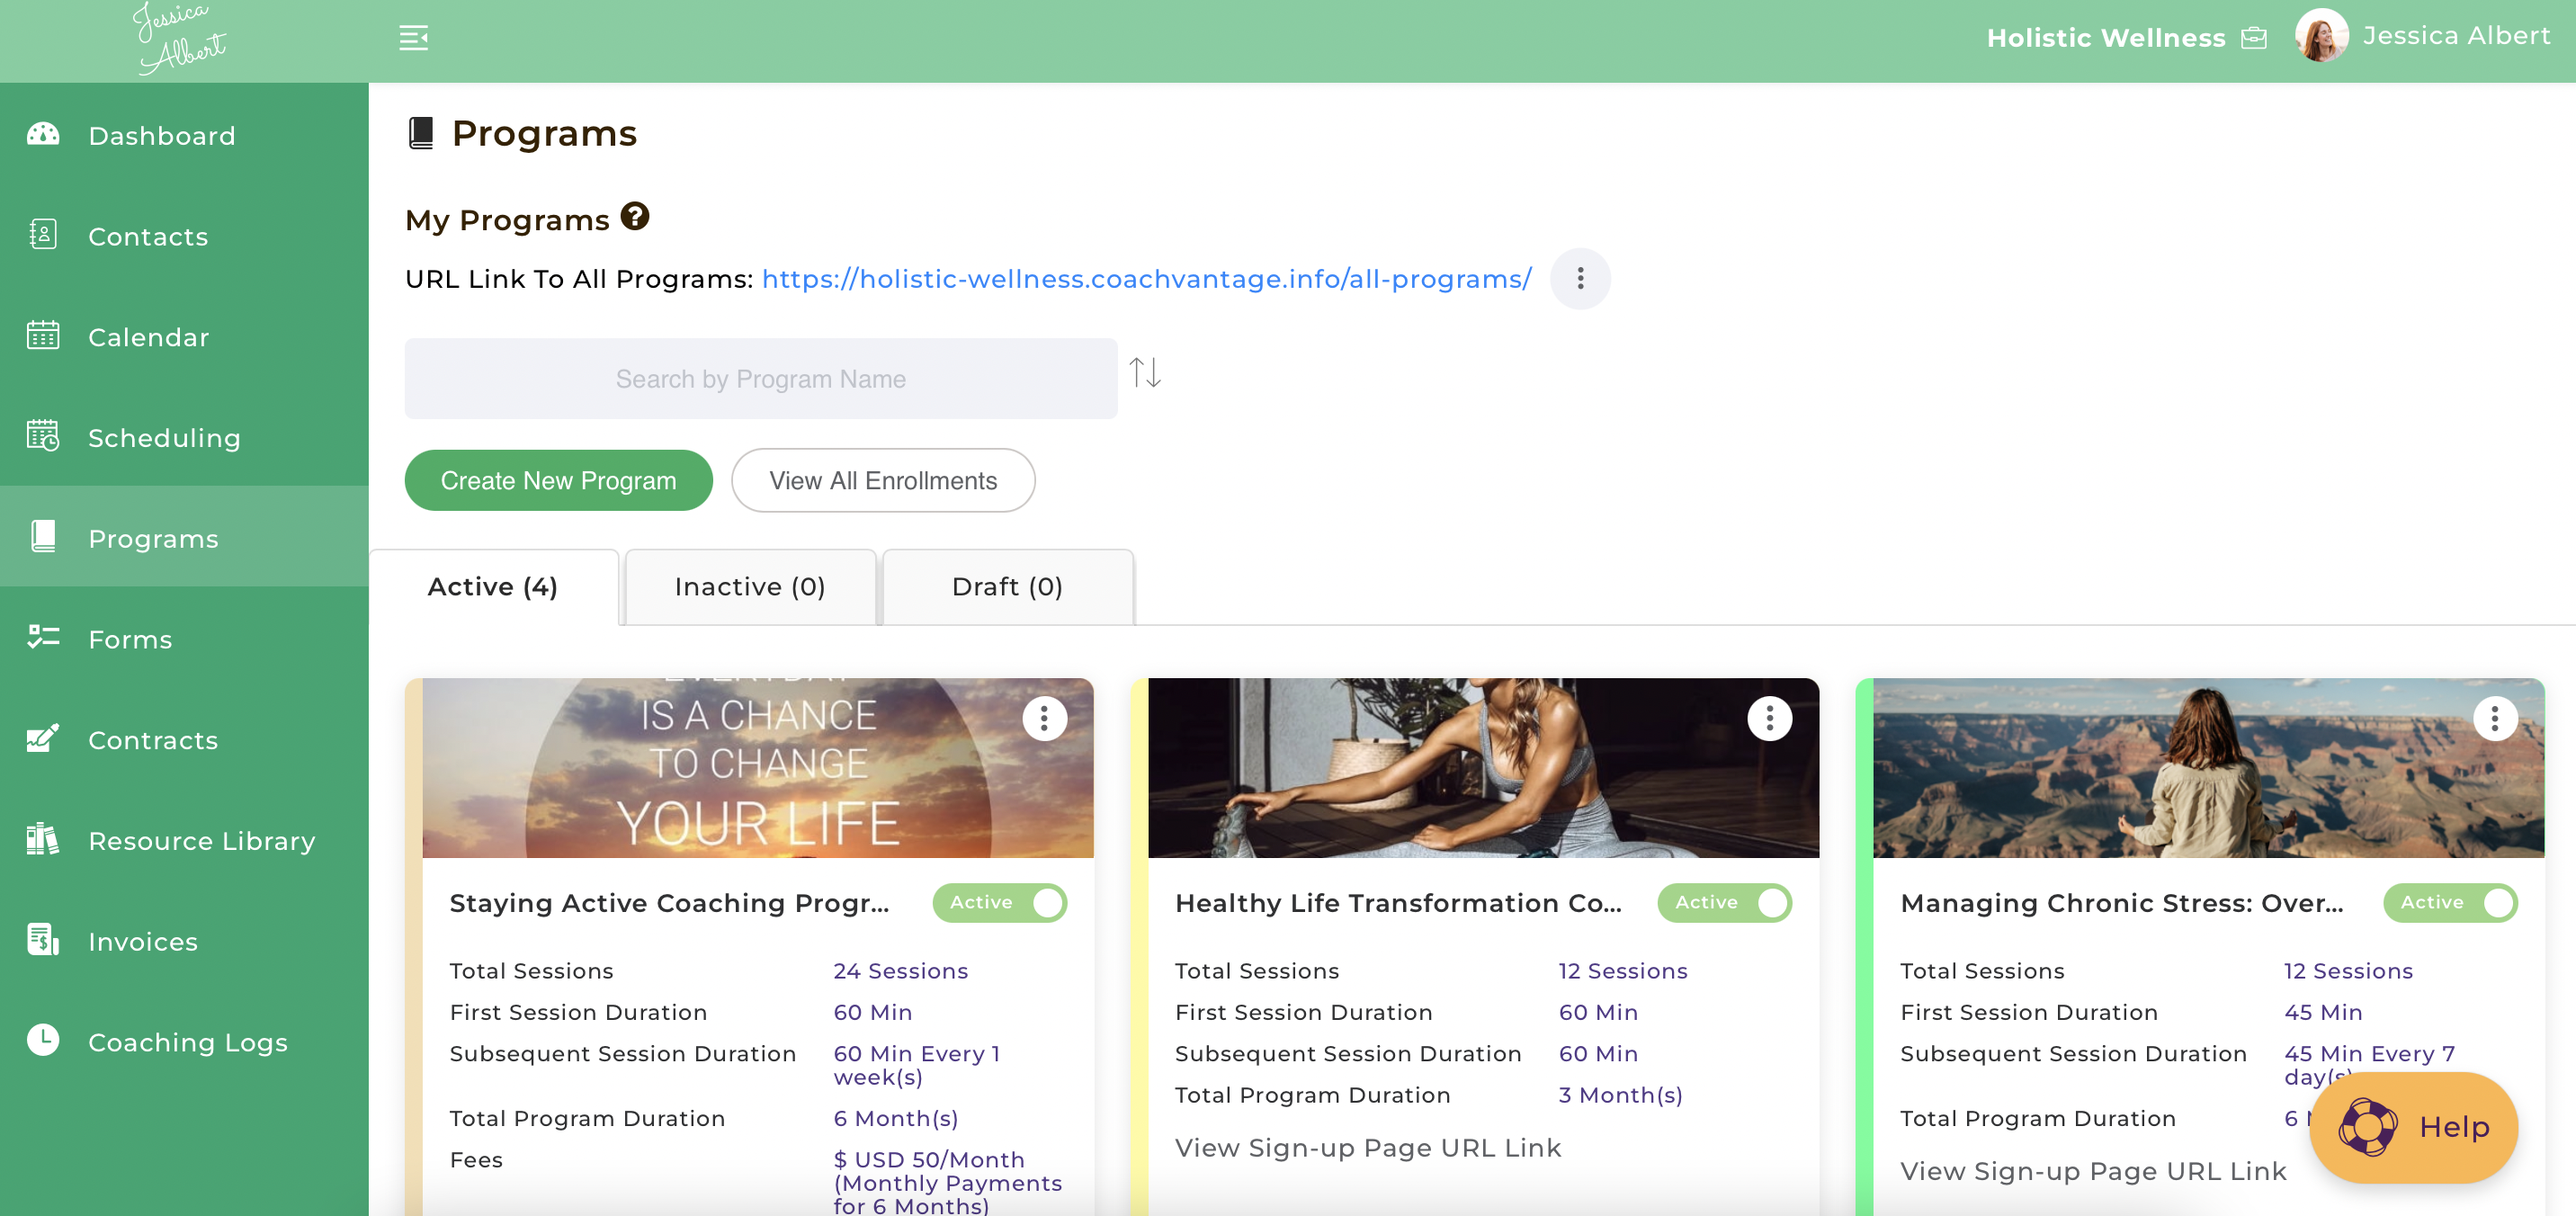Click the Jessica Albert script logo
The height and width of the screenshot is (1216, 2576).
tap(181, 38)
